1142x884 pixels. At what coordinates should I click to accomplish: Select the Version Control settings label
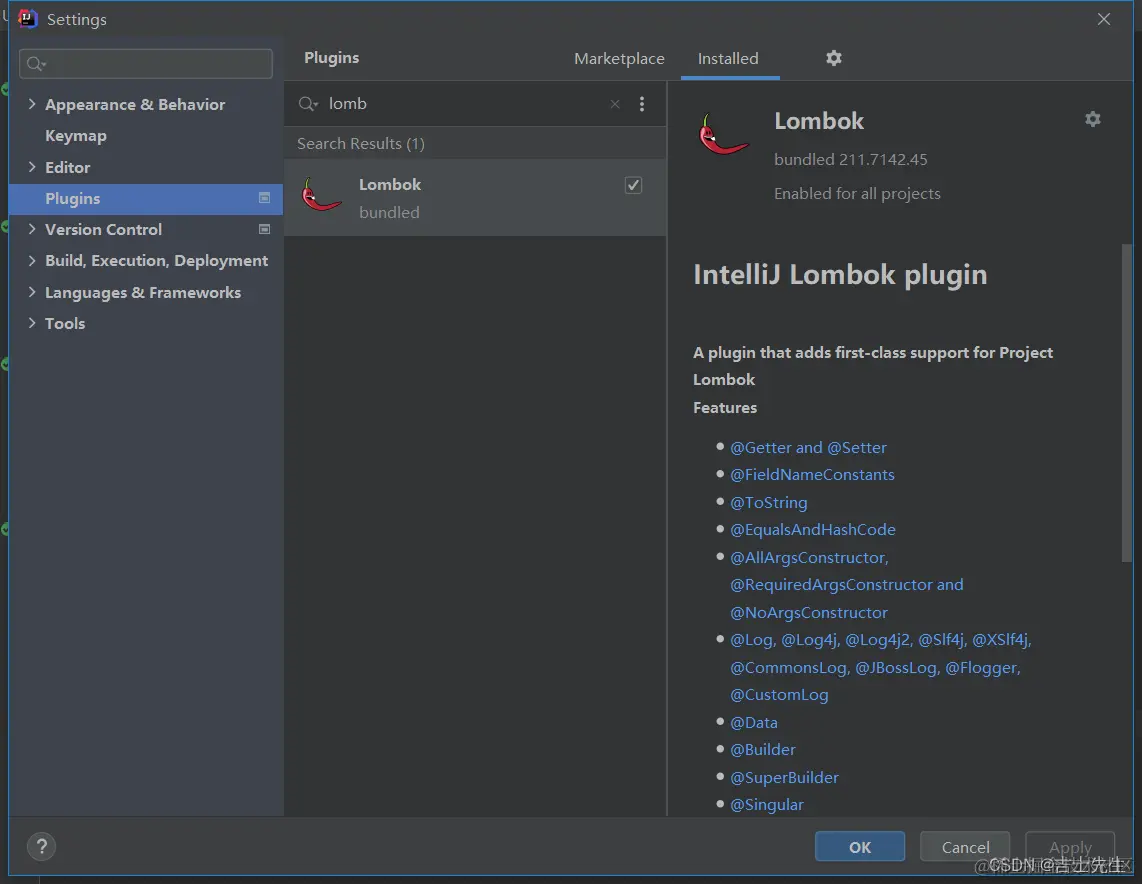pos(103,229)
